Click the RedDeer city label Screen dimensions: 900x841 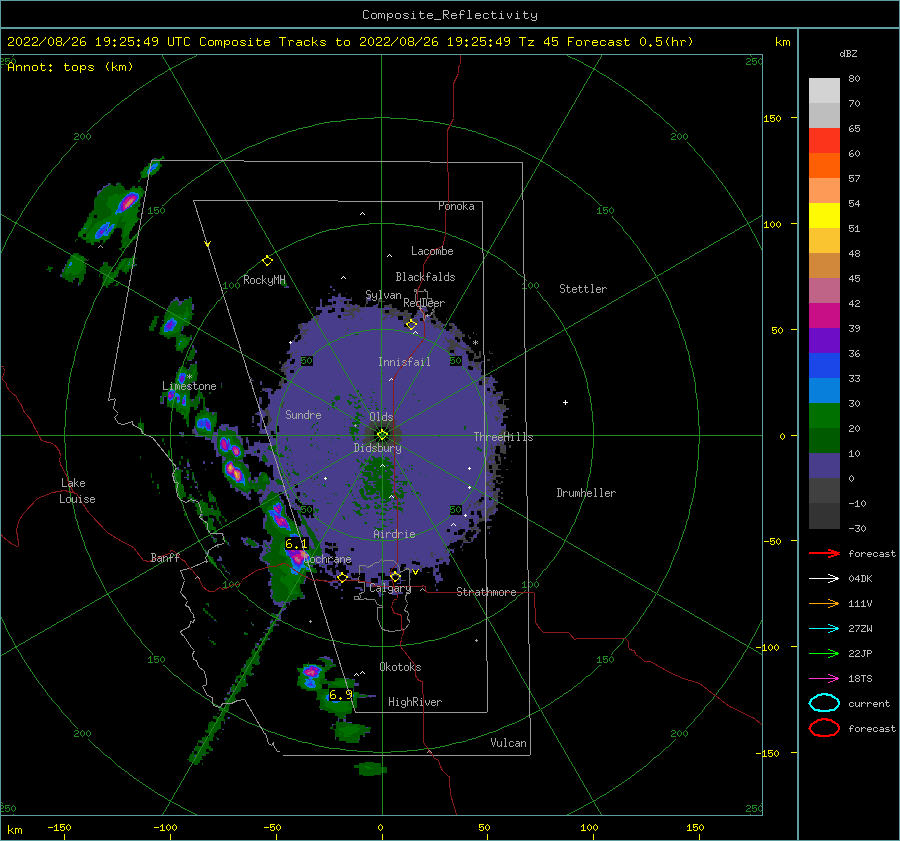point(424,303)
